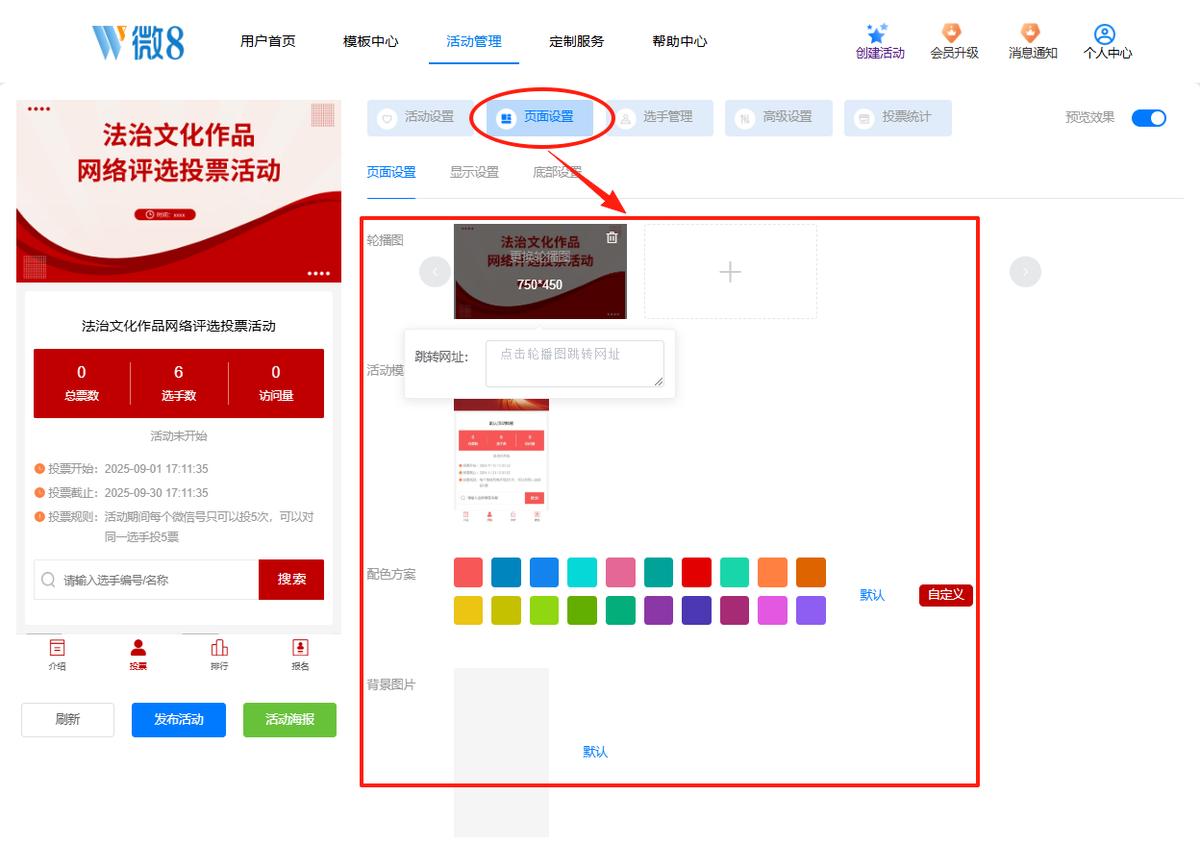Open 消息通知 notification icon
The width and height of the screenshot is (1200, 866).
[1030, 33]
